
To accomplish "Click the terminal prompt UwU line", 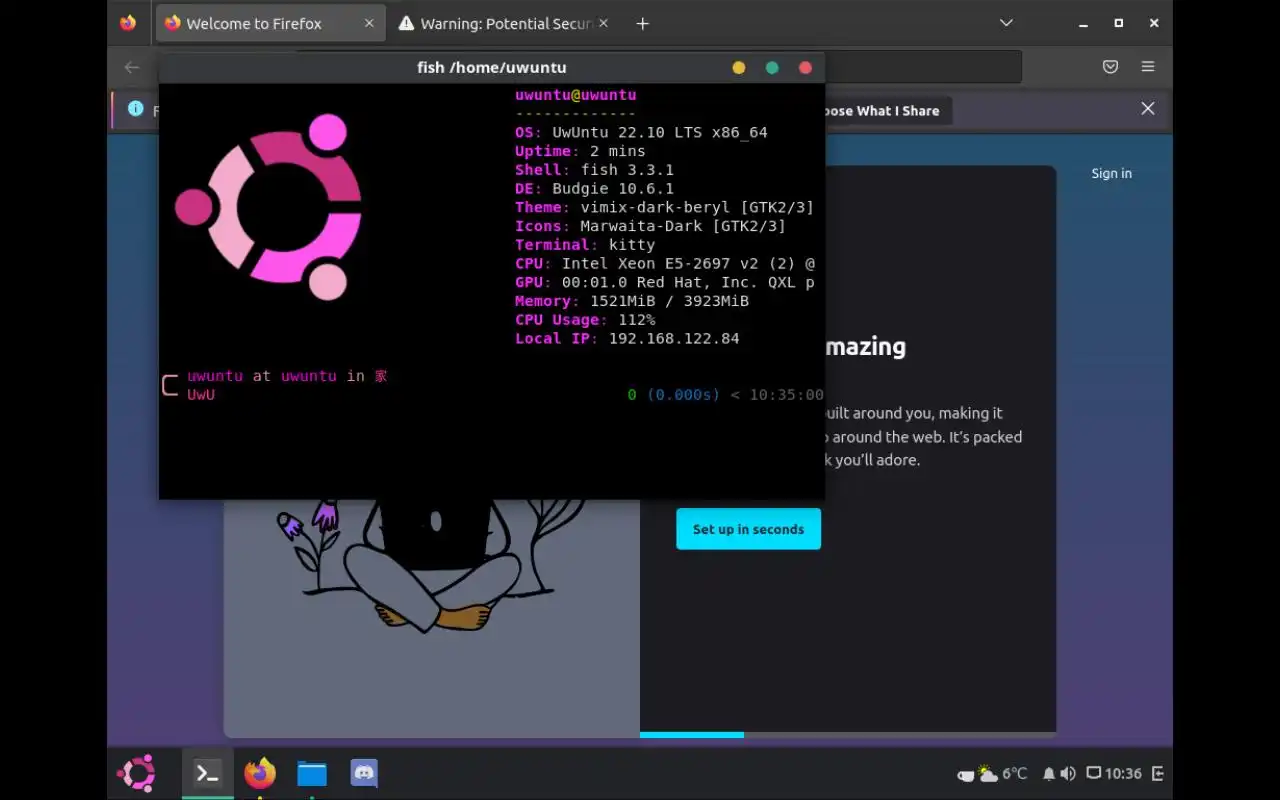I will coord(201,395).
